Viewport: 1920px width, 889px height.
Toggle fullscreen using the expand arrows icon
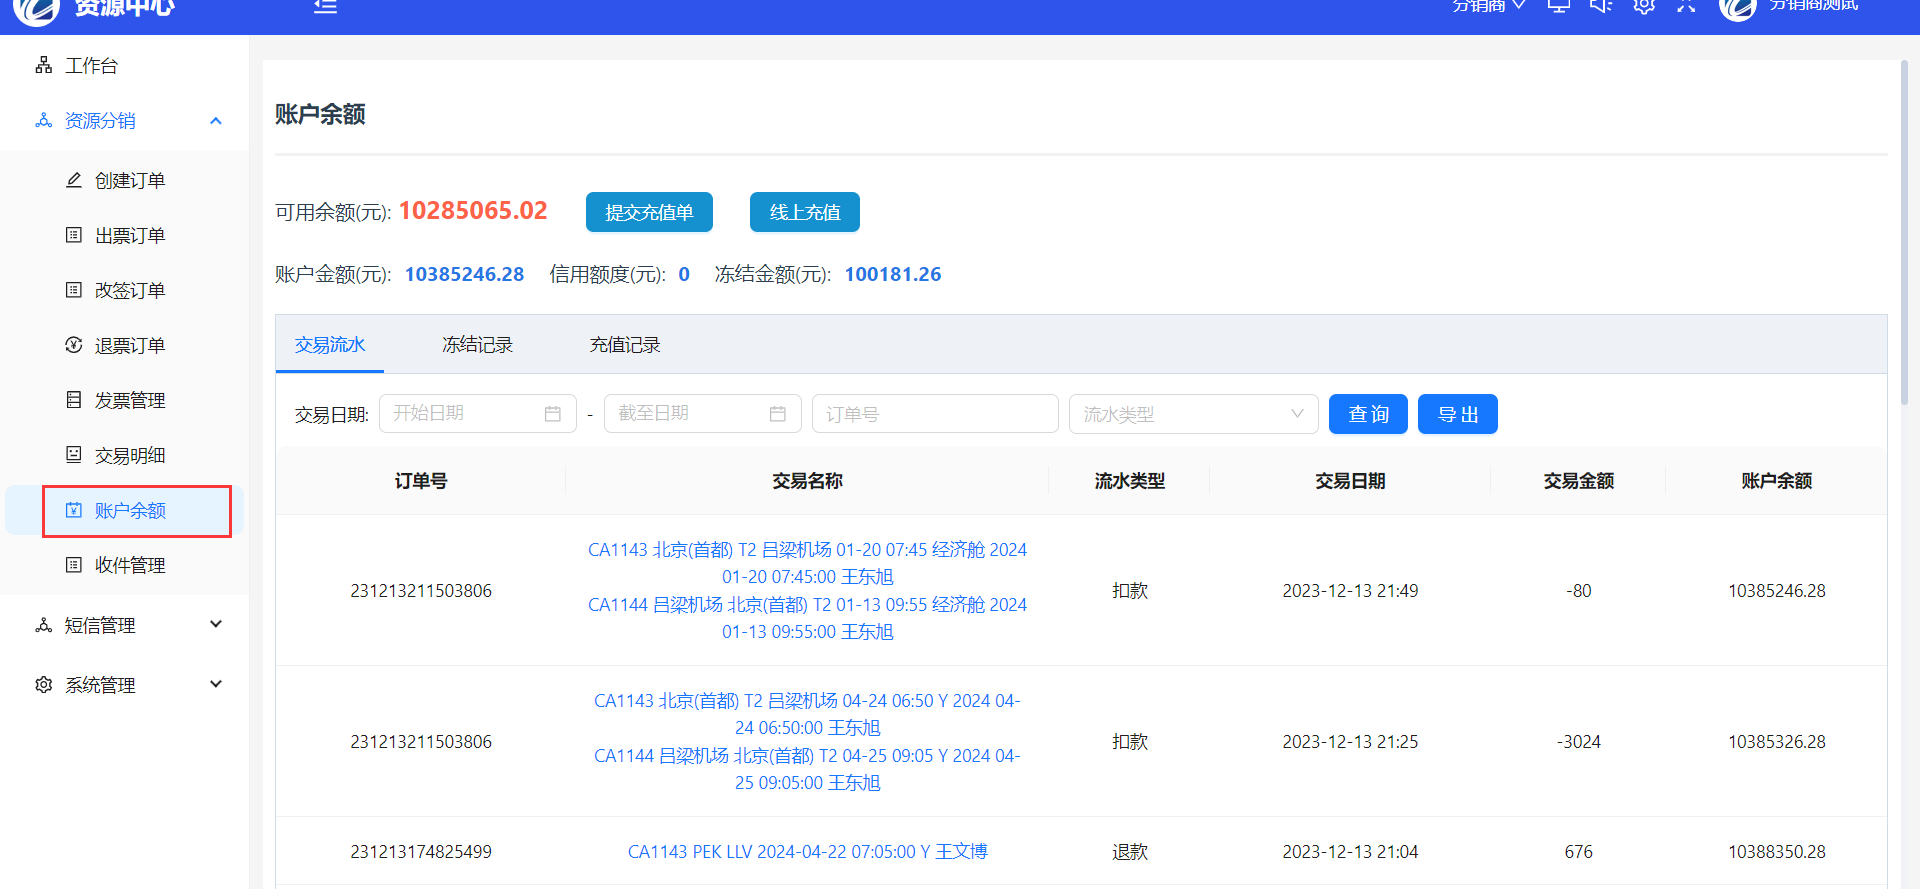click(x=1686, y=6)
